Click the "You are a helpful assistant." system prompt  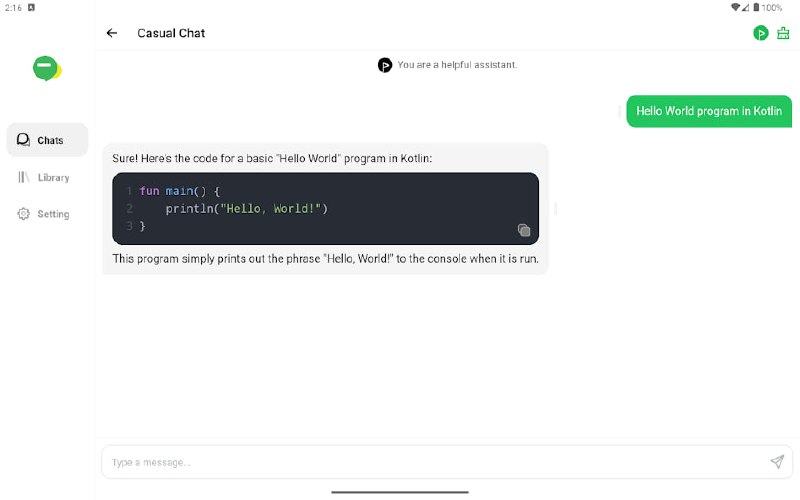pos(457,65)
